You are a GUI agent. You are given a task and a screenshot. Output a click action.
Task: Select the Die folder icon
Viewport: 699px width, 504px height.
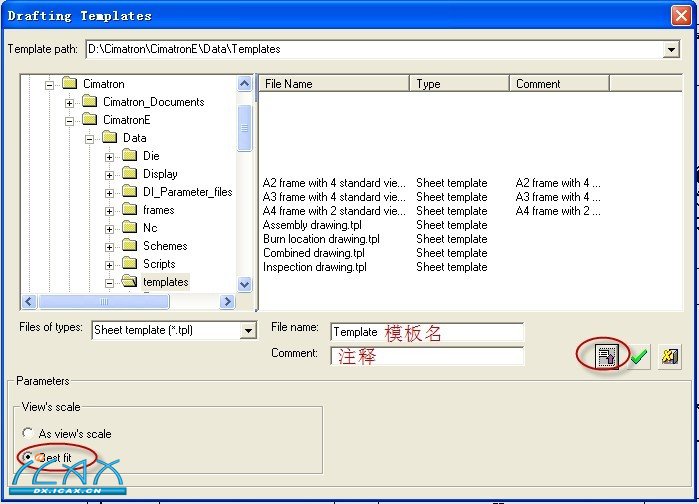click(130, 155)
